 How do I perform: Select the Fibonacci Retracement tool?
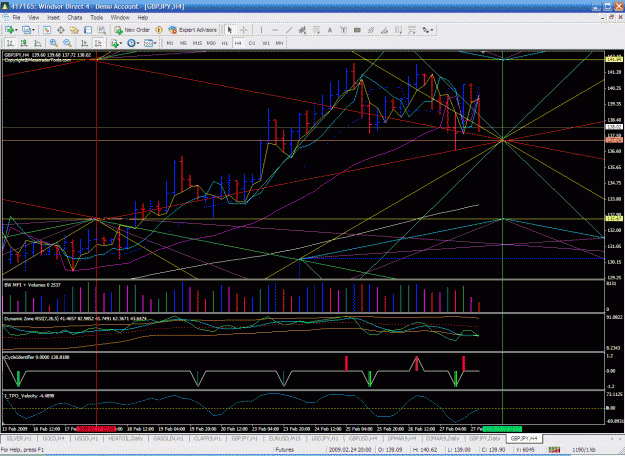click(x=316, y=30)
